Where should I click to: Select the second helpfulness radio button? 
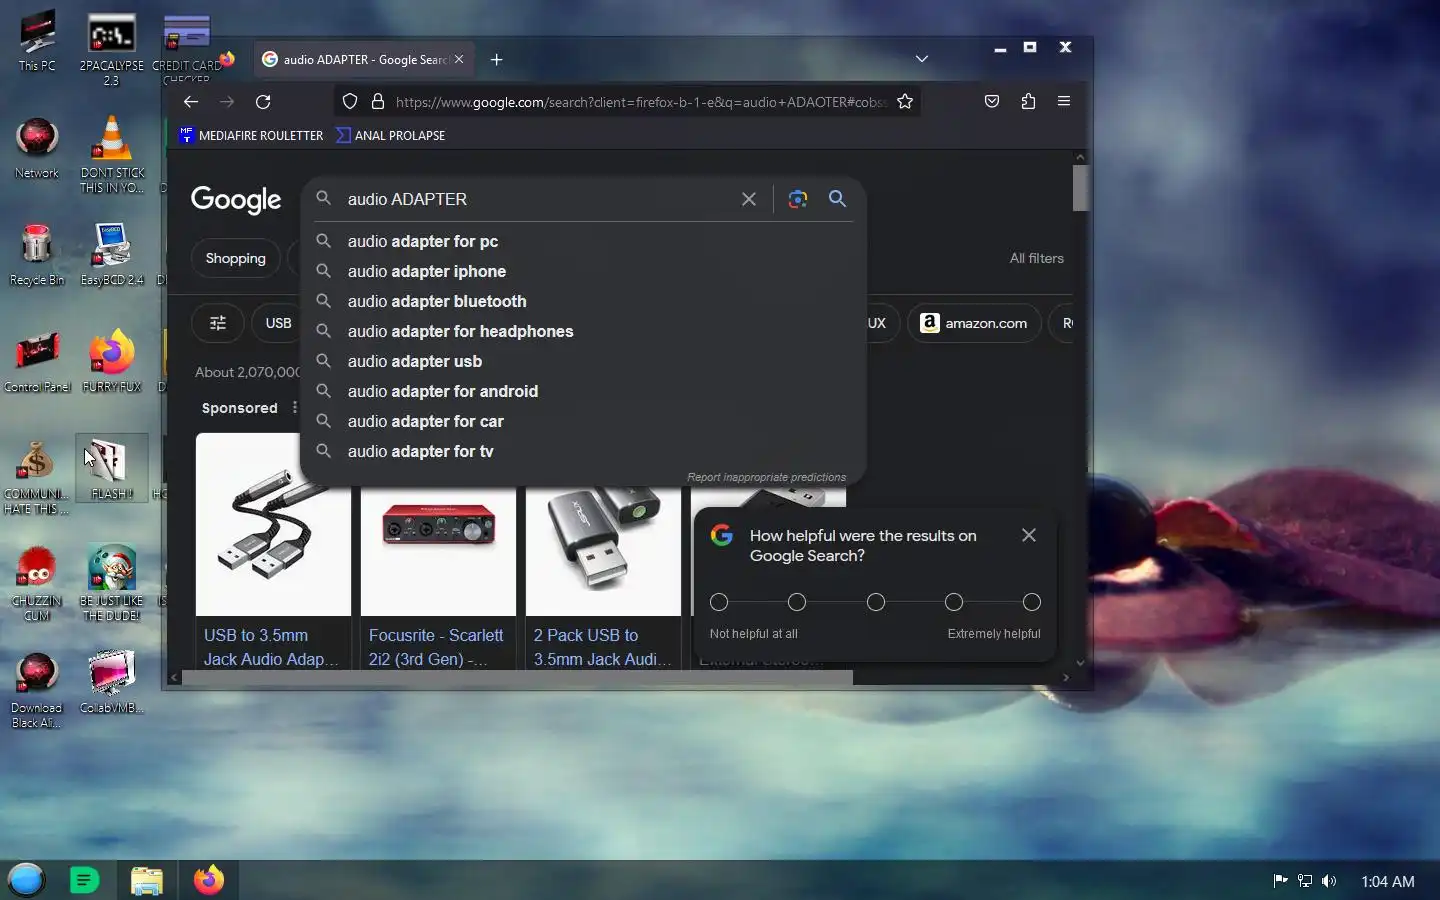click(x=797, y=602)
